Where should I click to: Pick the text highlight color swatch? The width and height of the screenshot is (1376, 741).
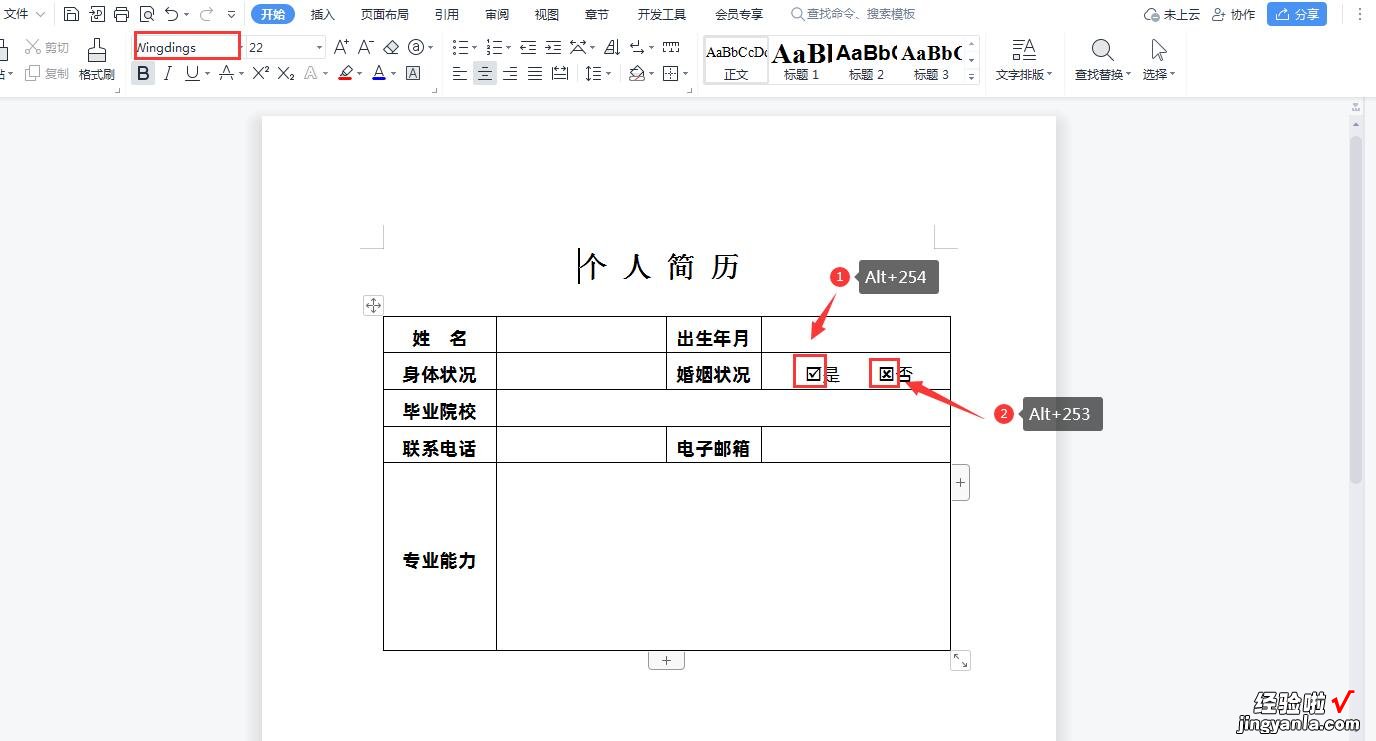click(345, 73)
